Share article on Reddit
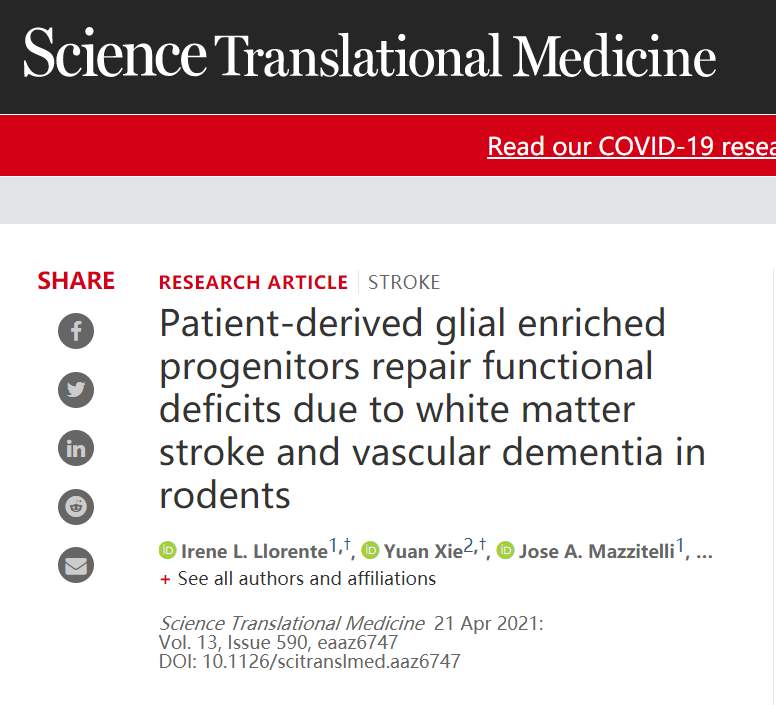This screenshot has height=705, width=776. click(76, 507)
